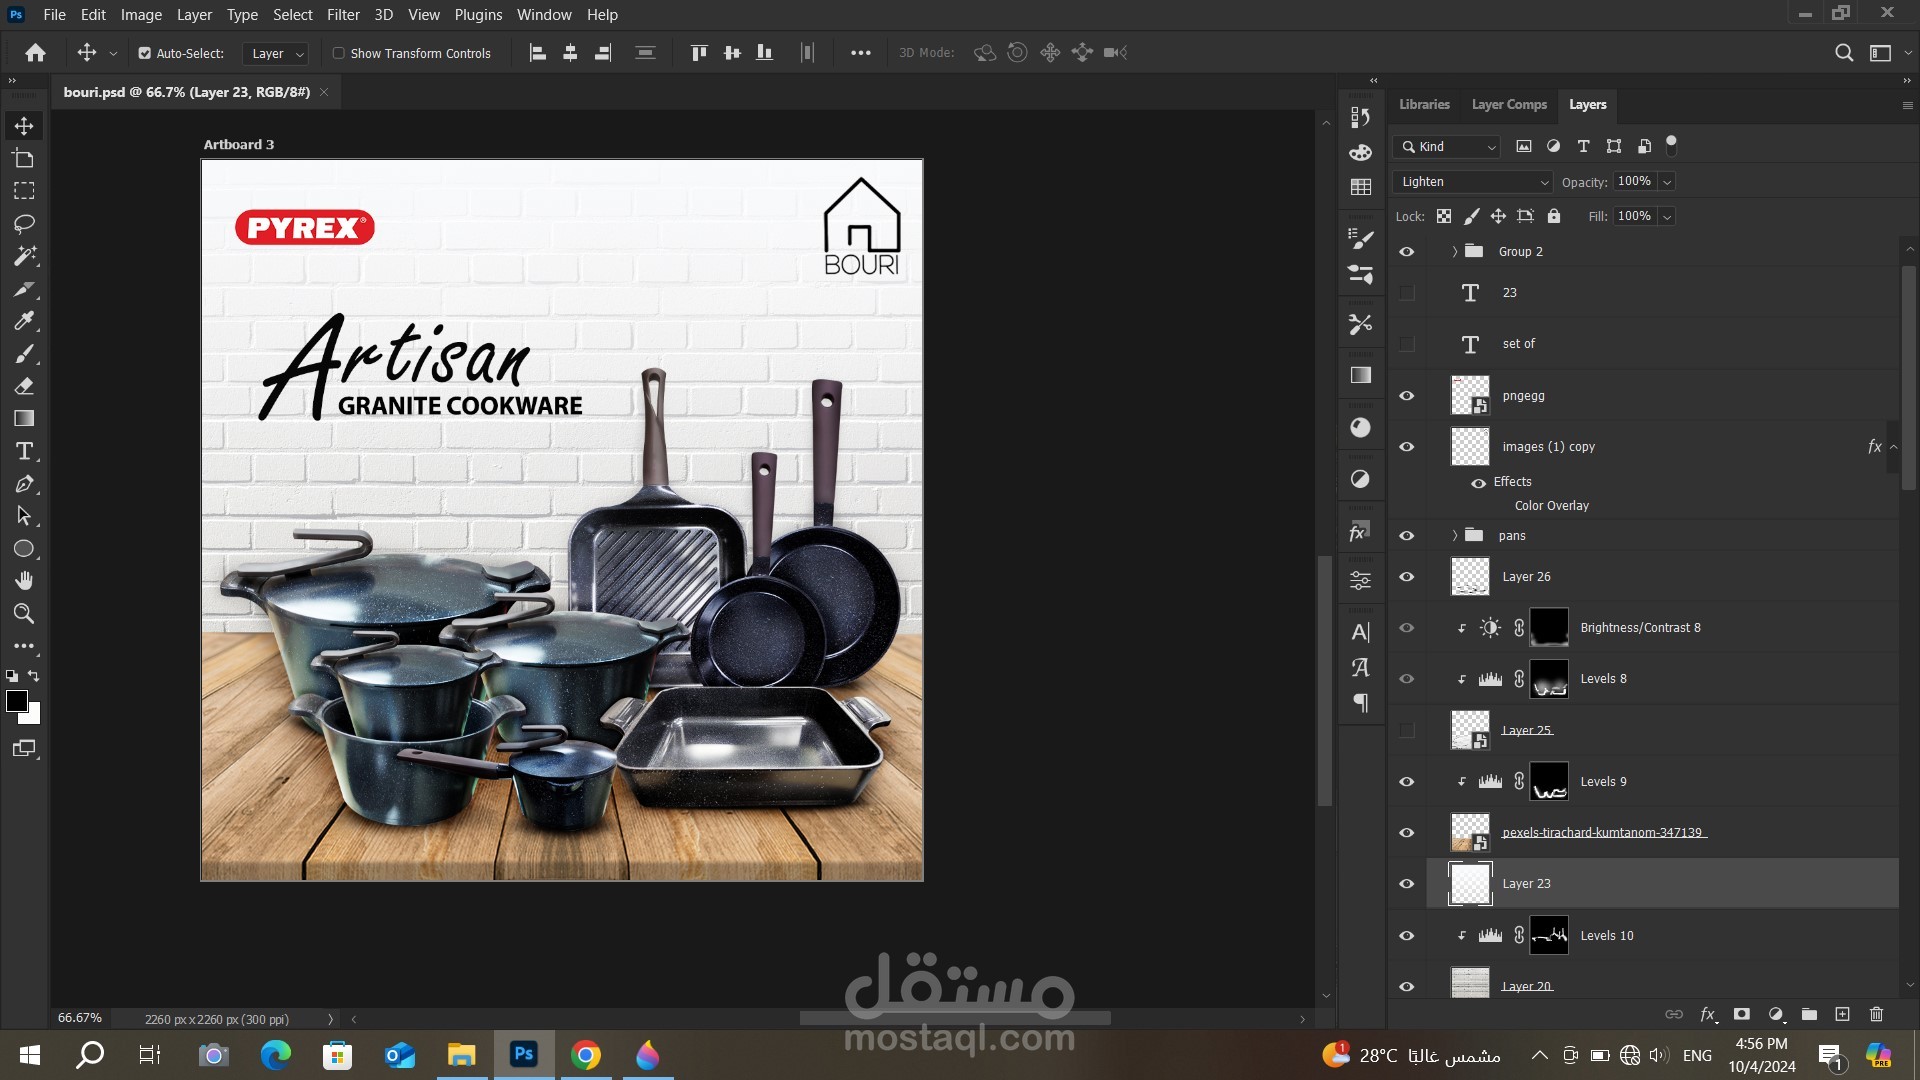Screen dimensions: 1920x1080
Task: Open the Filter menu
Action: [342, 14]
